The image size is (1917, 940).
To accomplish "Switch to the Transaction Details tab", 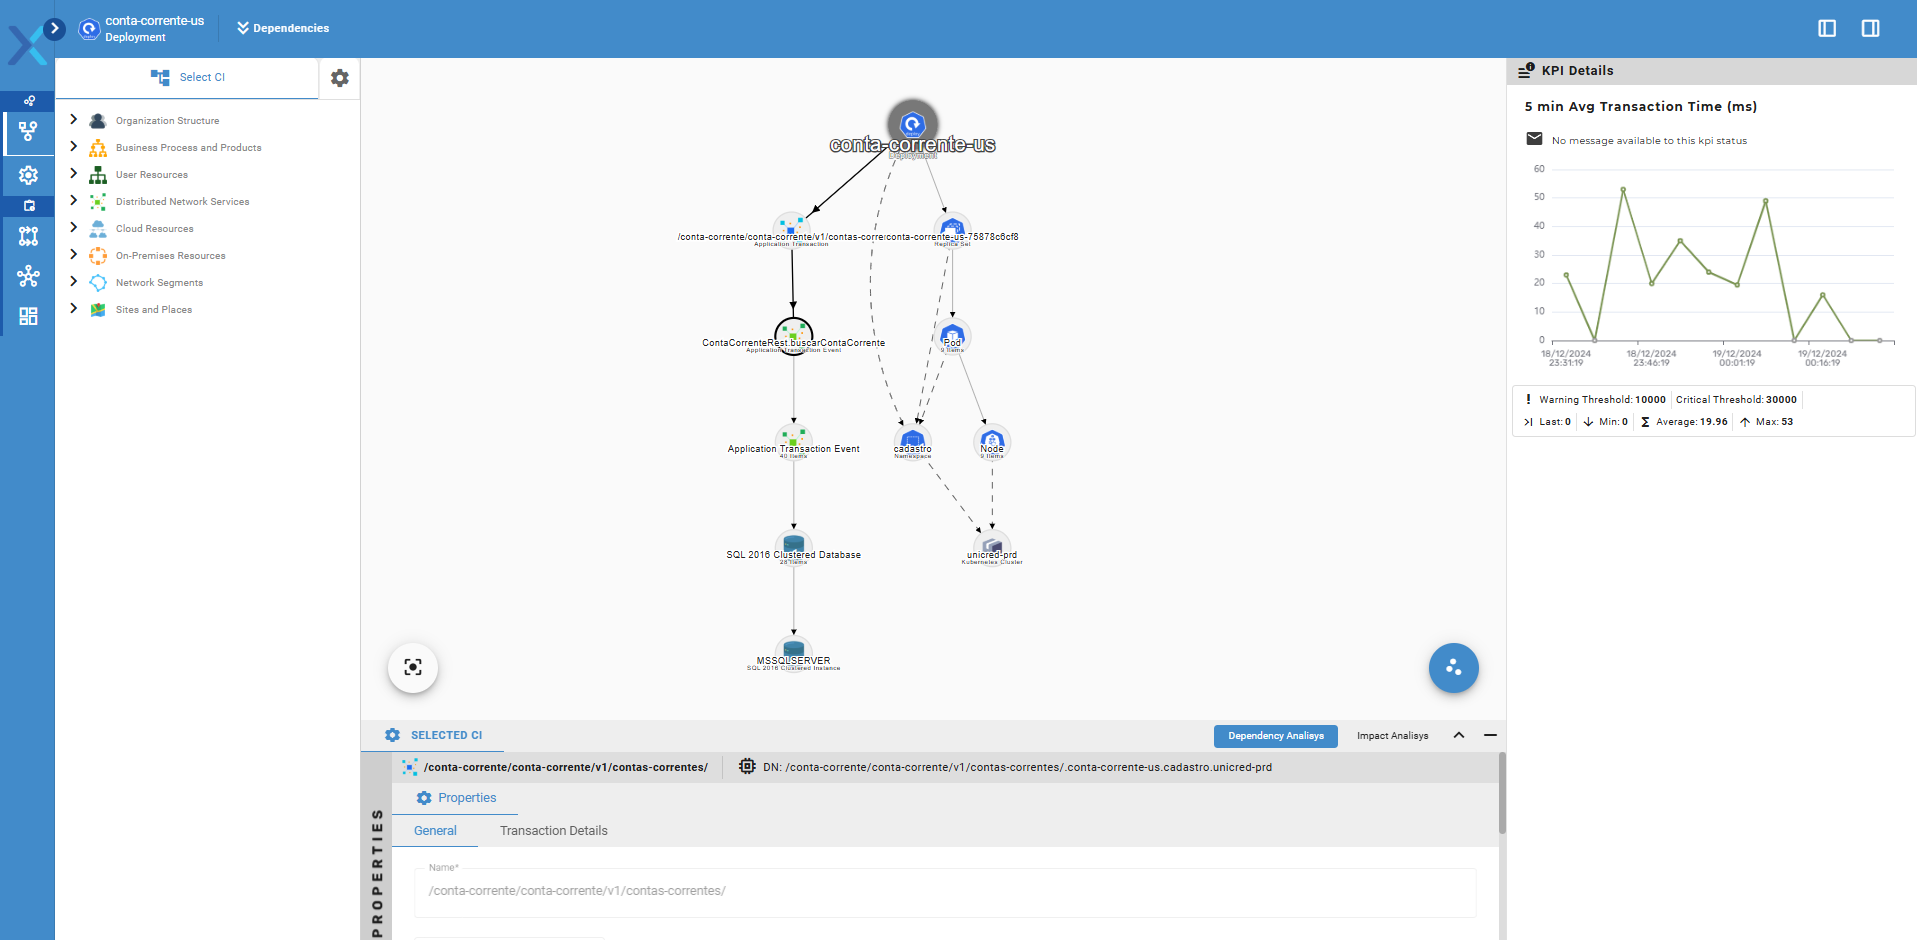I will coord(553,831).
